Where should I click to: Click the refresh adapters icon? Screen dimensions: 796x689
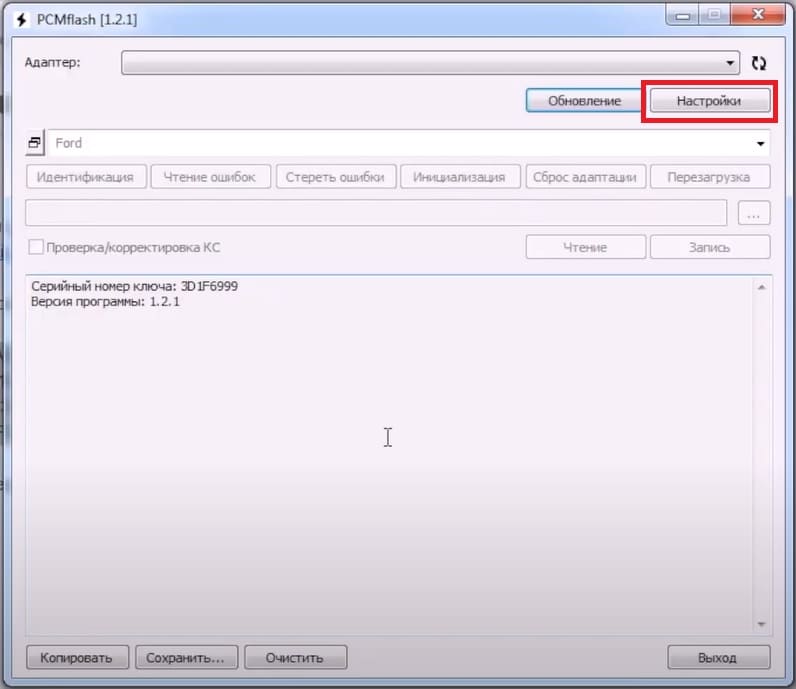coord(759,63)
